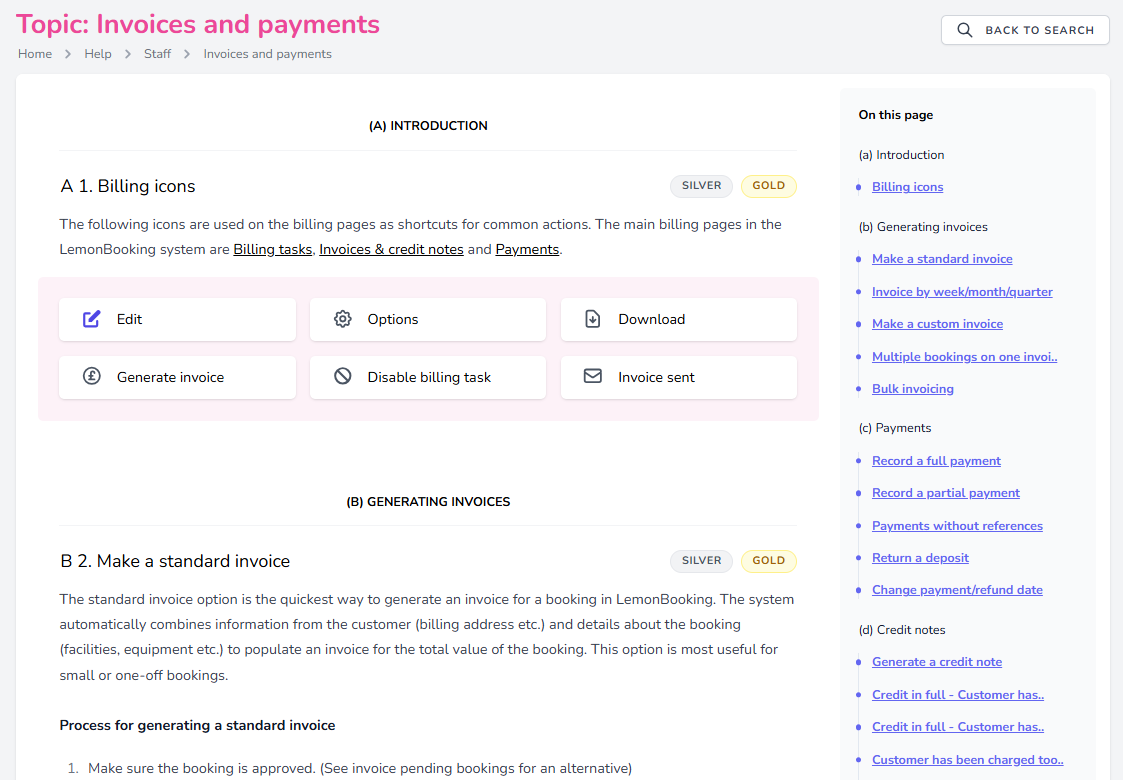Open Make a standard invoice sidebar link
The width and height of the screenshot is (1123, 780).
click(x=942, y=258)
